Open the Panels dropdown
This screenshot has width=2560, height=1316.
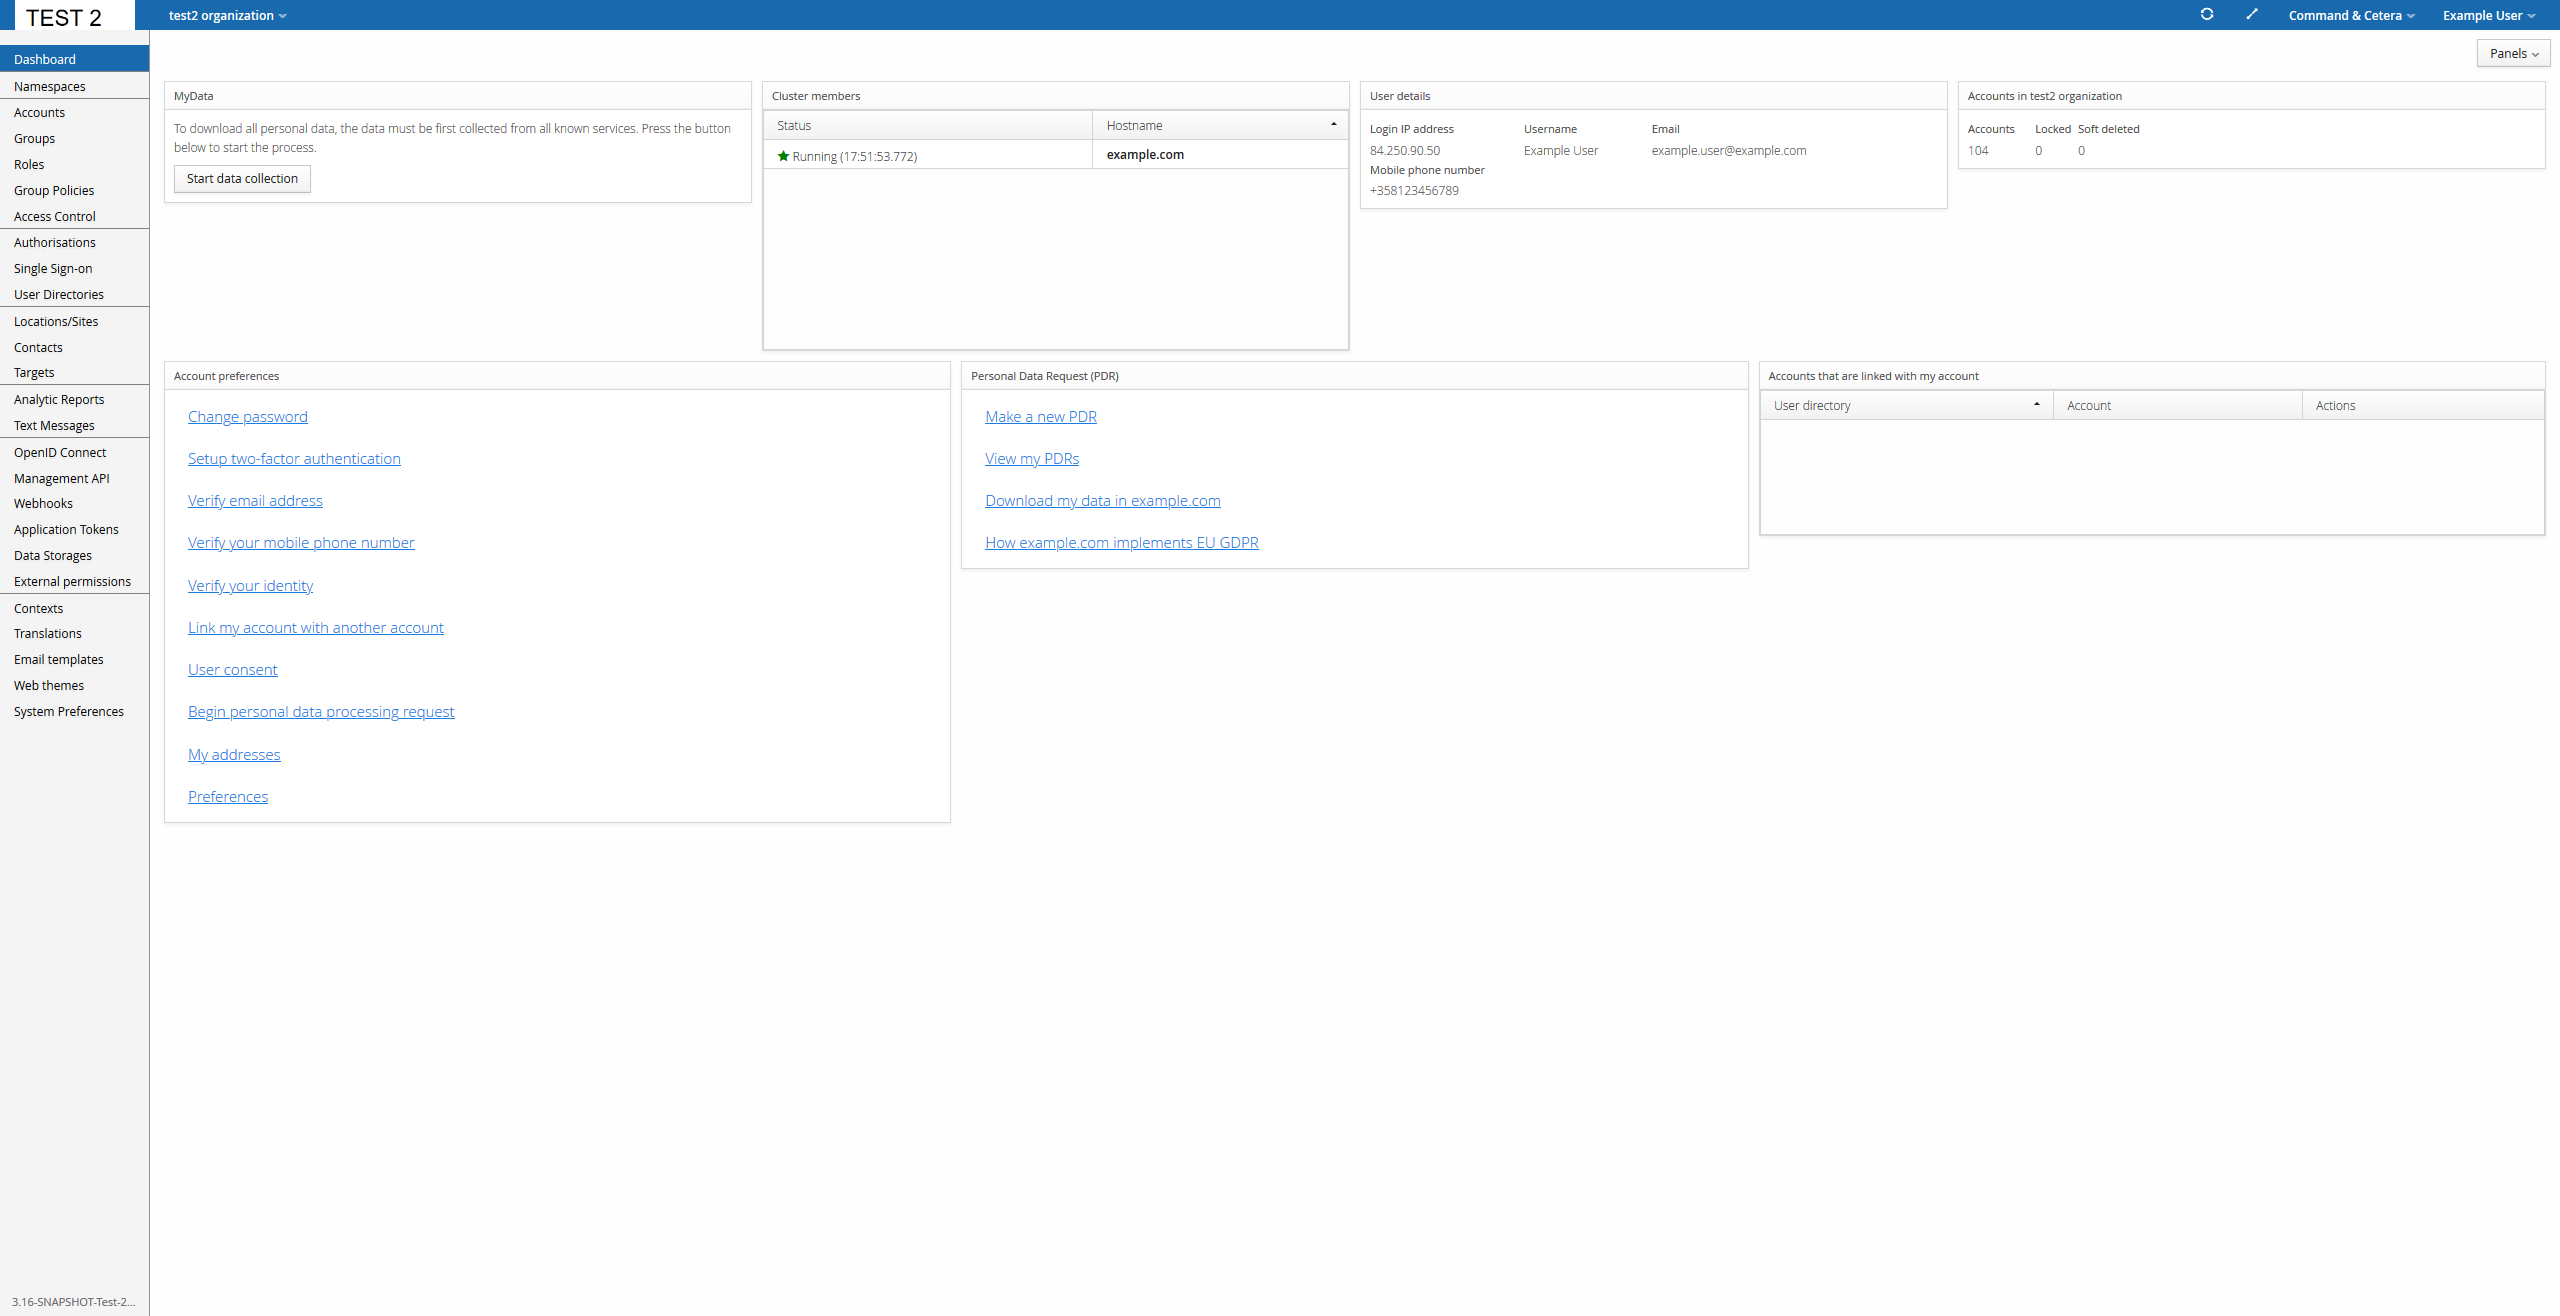tap(2513, 54)
